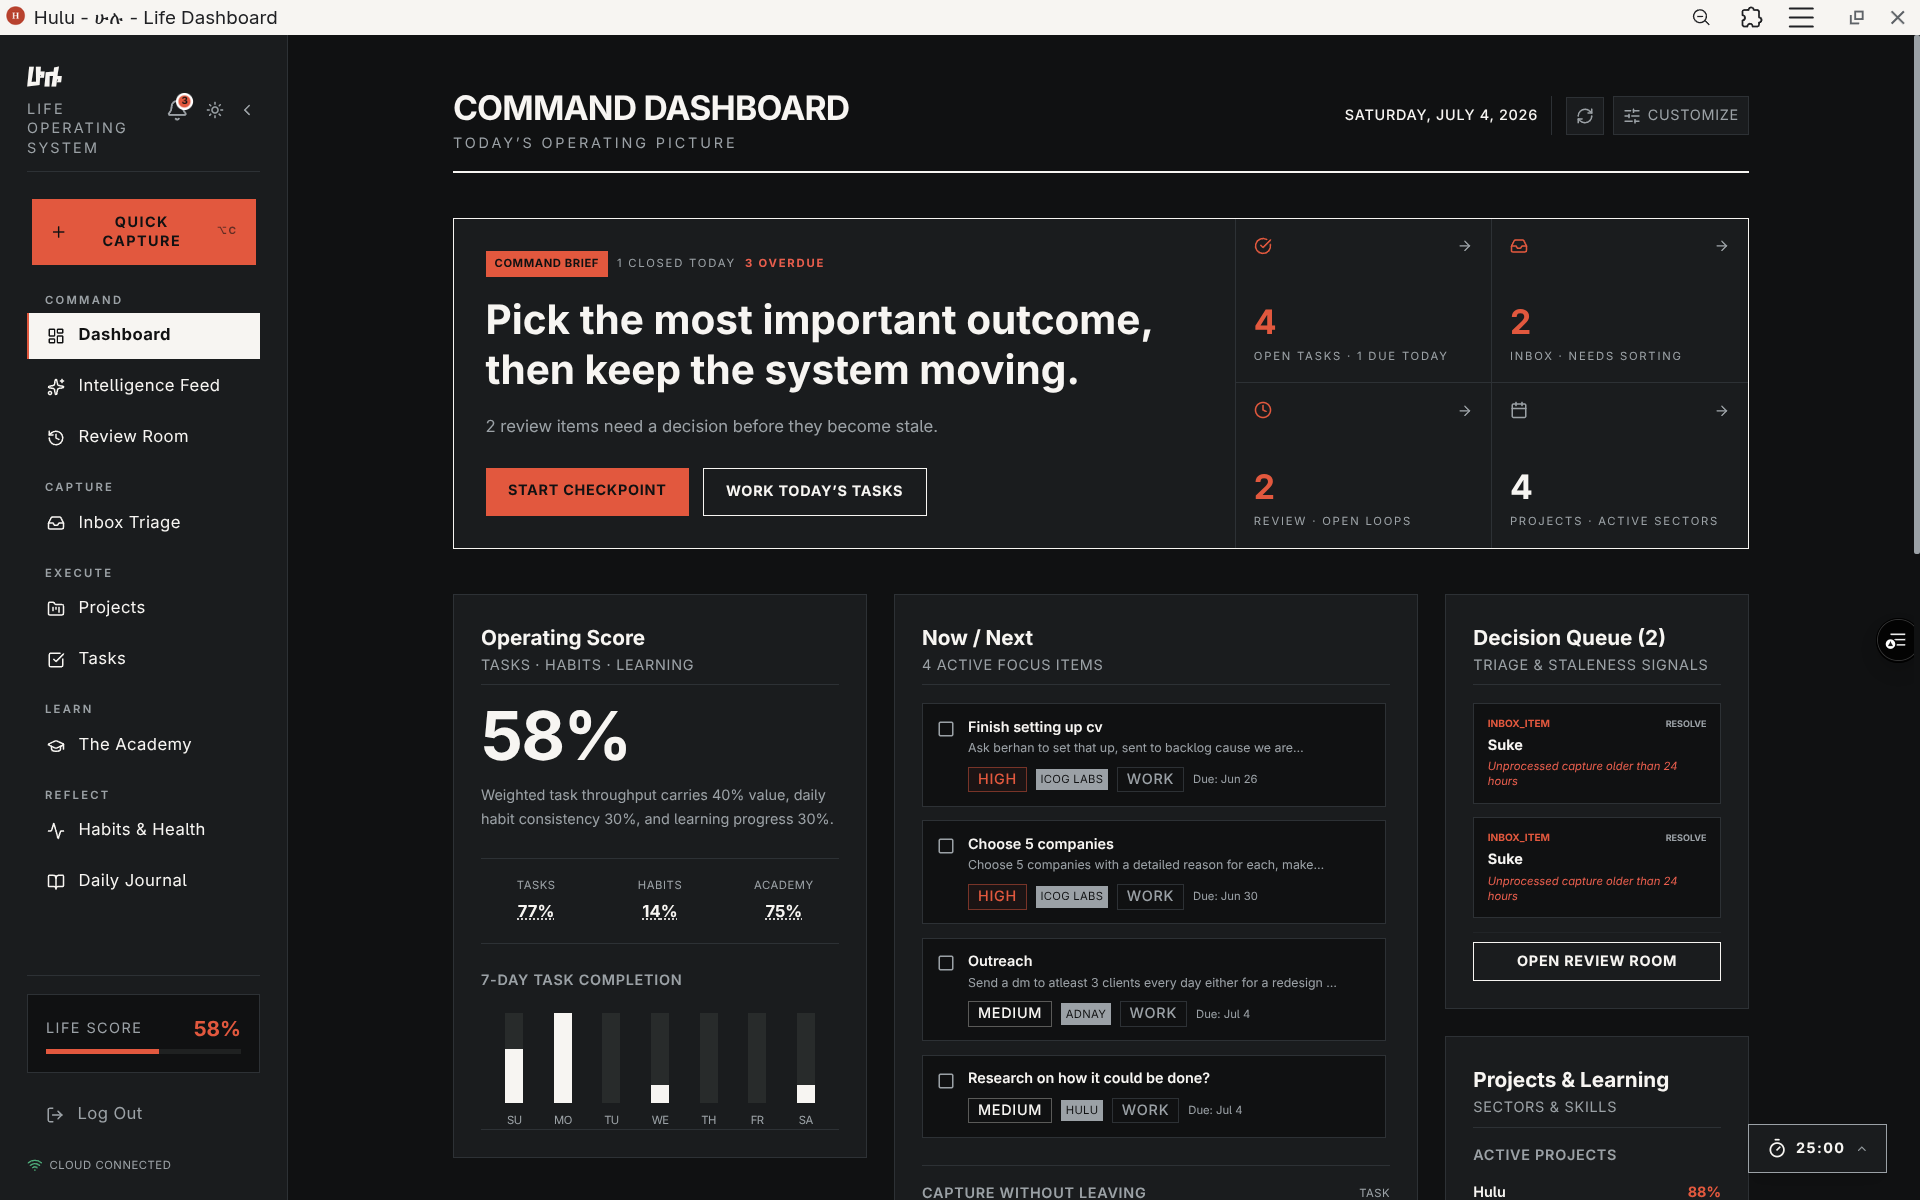Viewport: 1920px width, 1200px height.
Task: Open Quick Capture
Action: click(144, 231)
